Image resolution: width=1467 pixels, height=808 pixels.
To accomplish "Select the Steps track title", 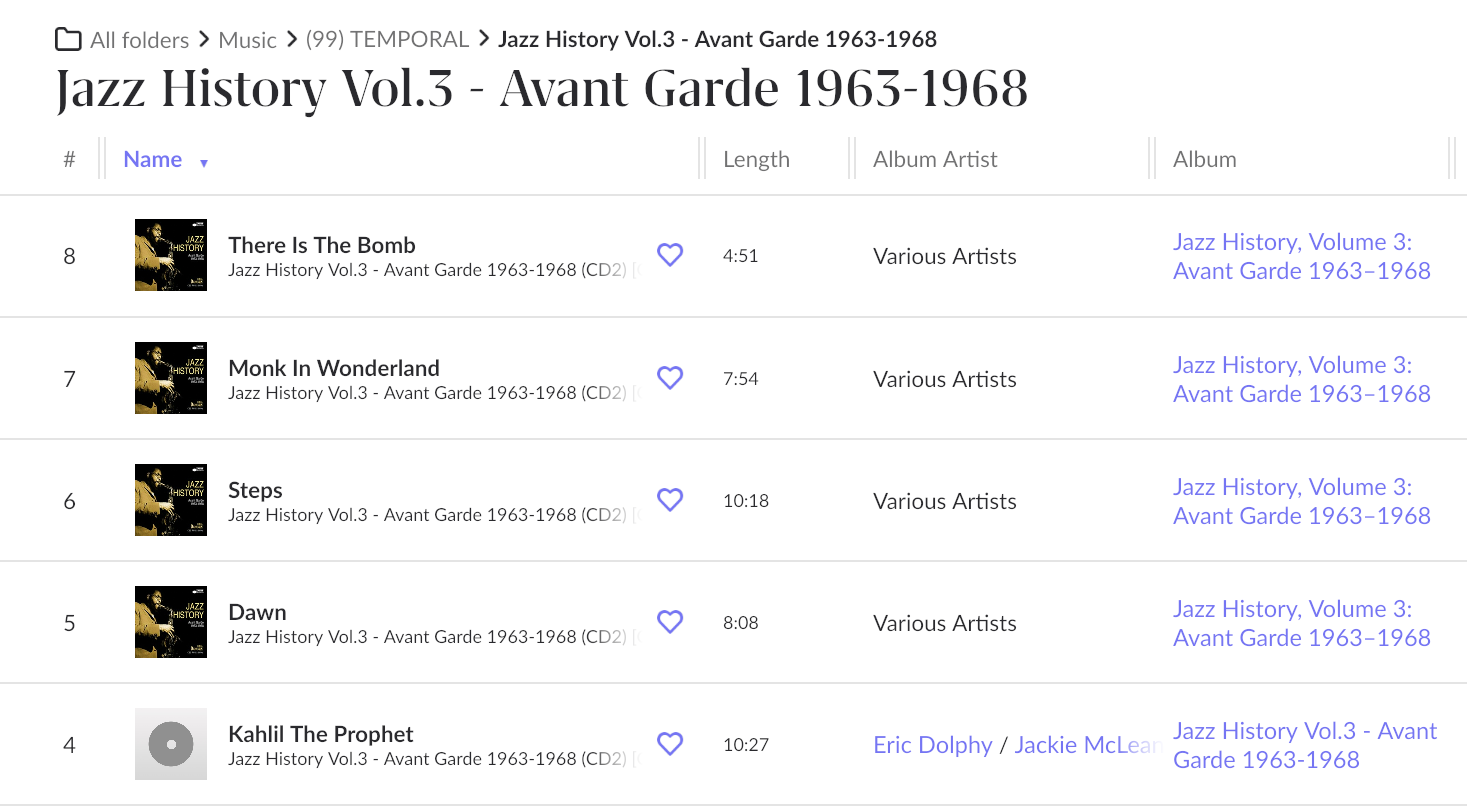I will click(x=255, y=490).
